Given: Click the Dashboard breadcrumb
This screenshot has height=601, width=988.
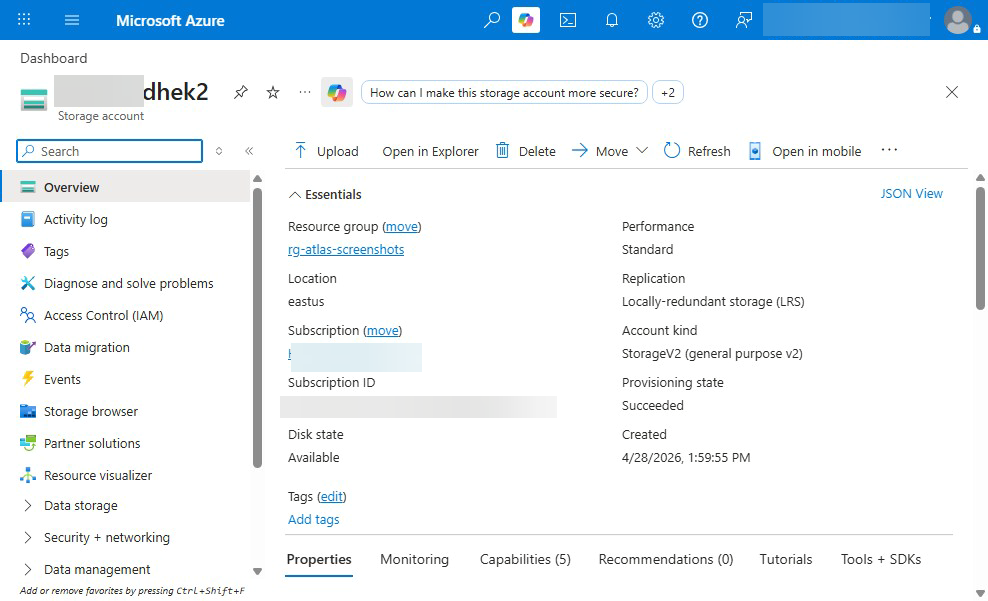Looking at the screenshot, I should tap(54, 59).
